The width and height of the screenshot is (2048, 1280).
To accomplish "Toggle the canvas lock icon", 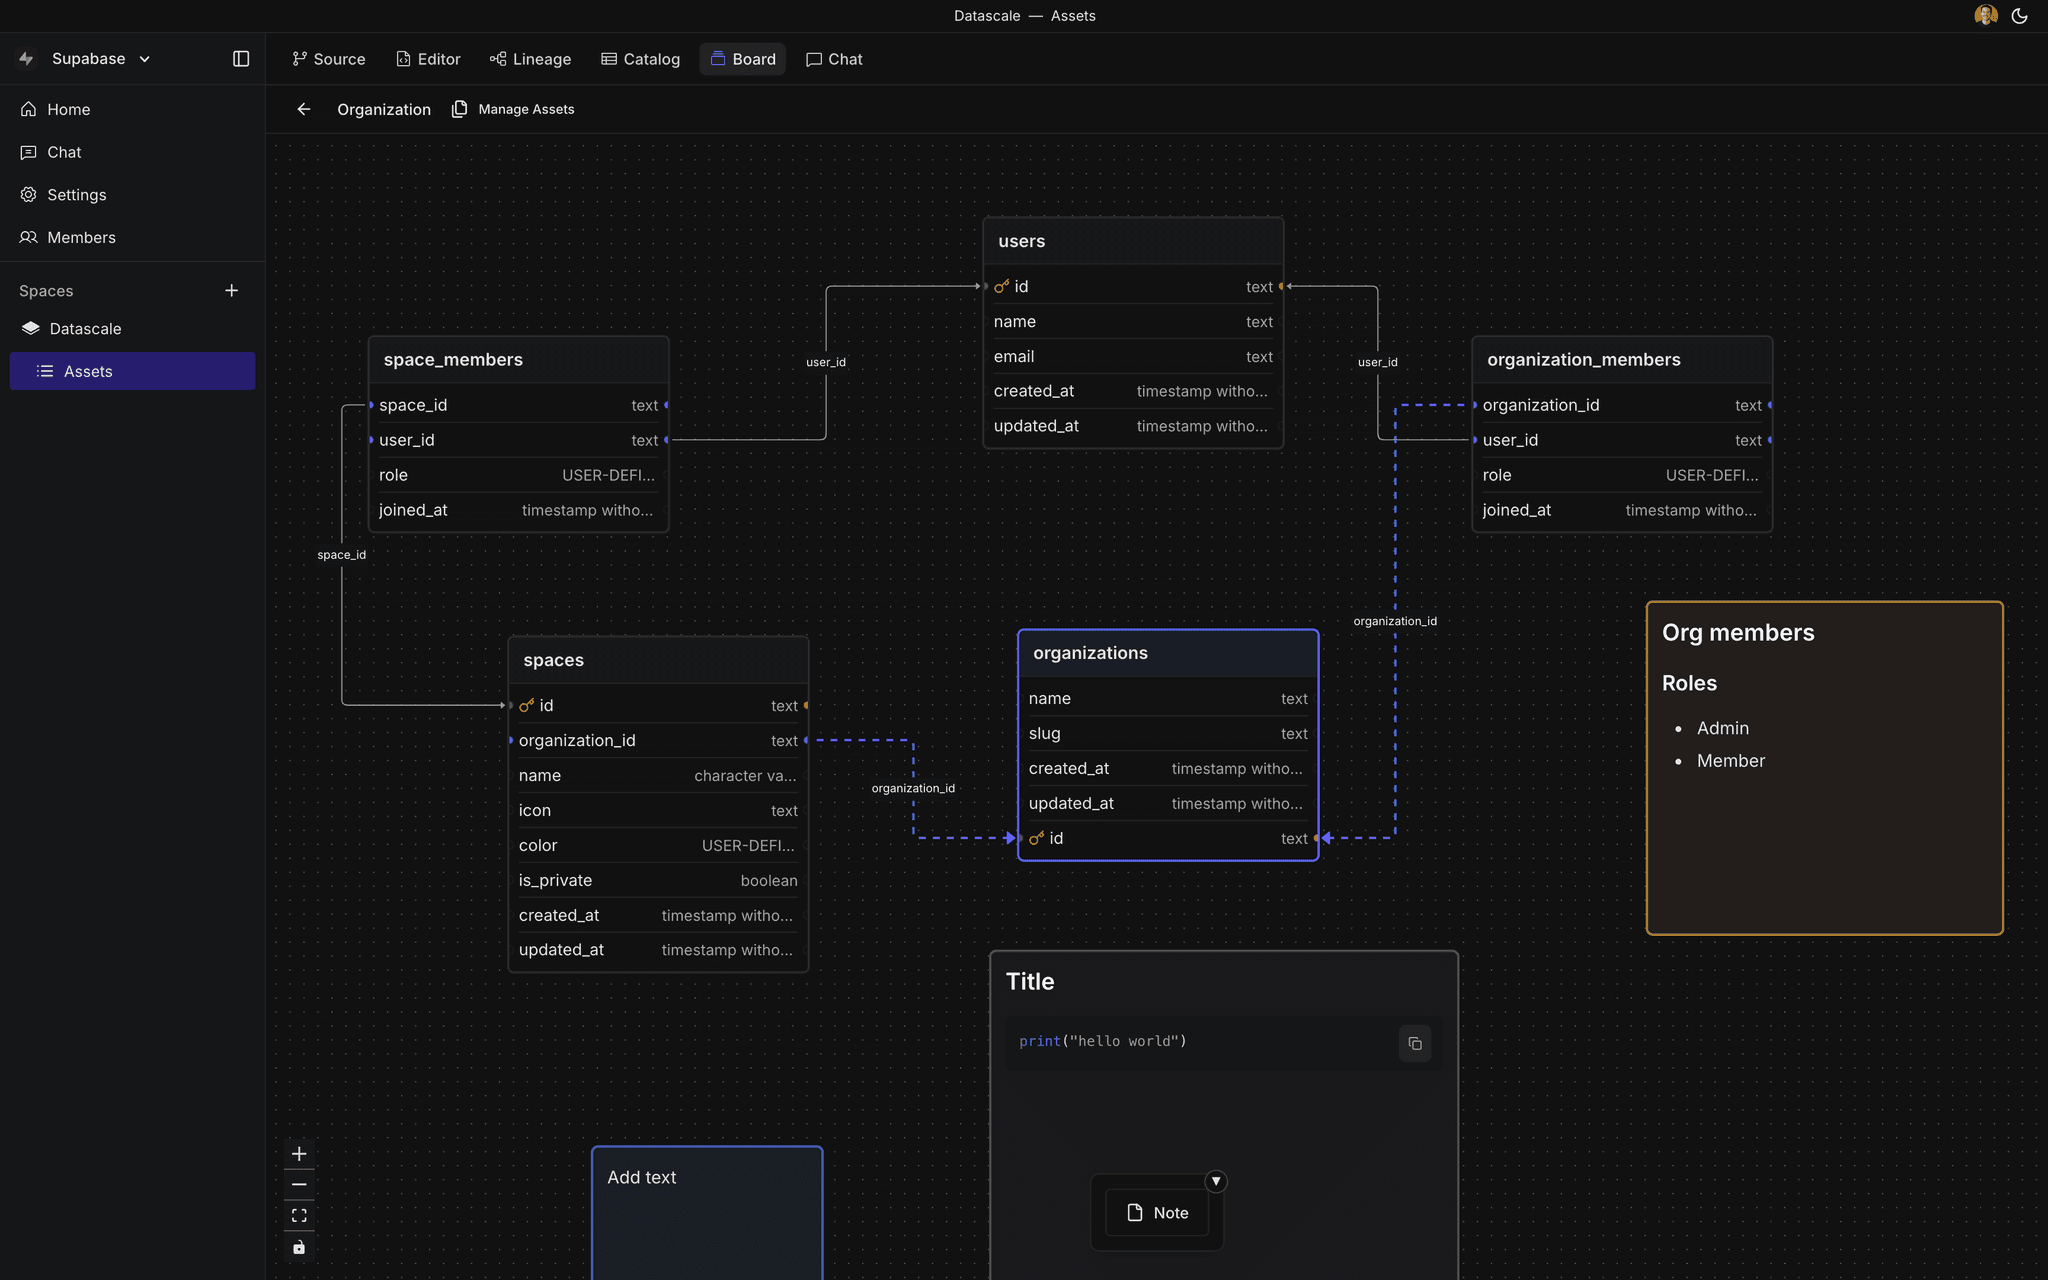I will pyautogui.click(x=299, y=1247).
